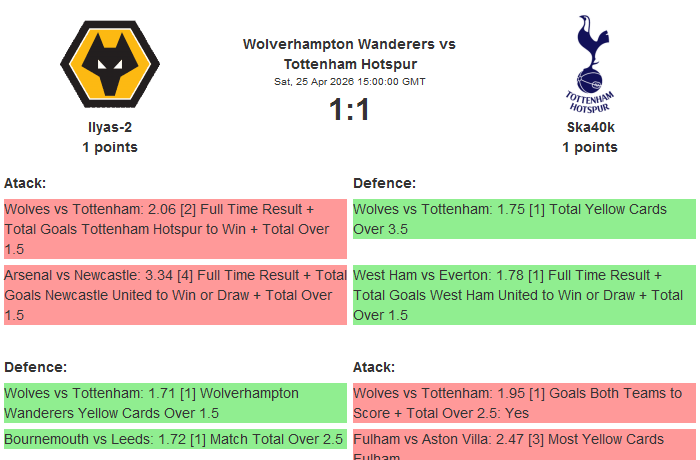Screen dimensions: 700x460
Task: Click the Tottenham Hotspur cockerel crest
Action: [590, 64]
